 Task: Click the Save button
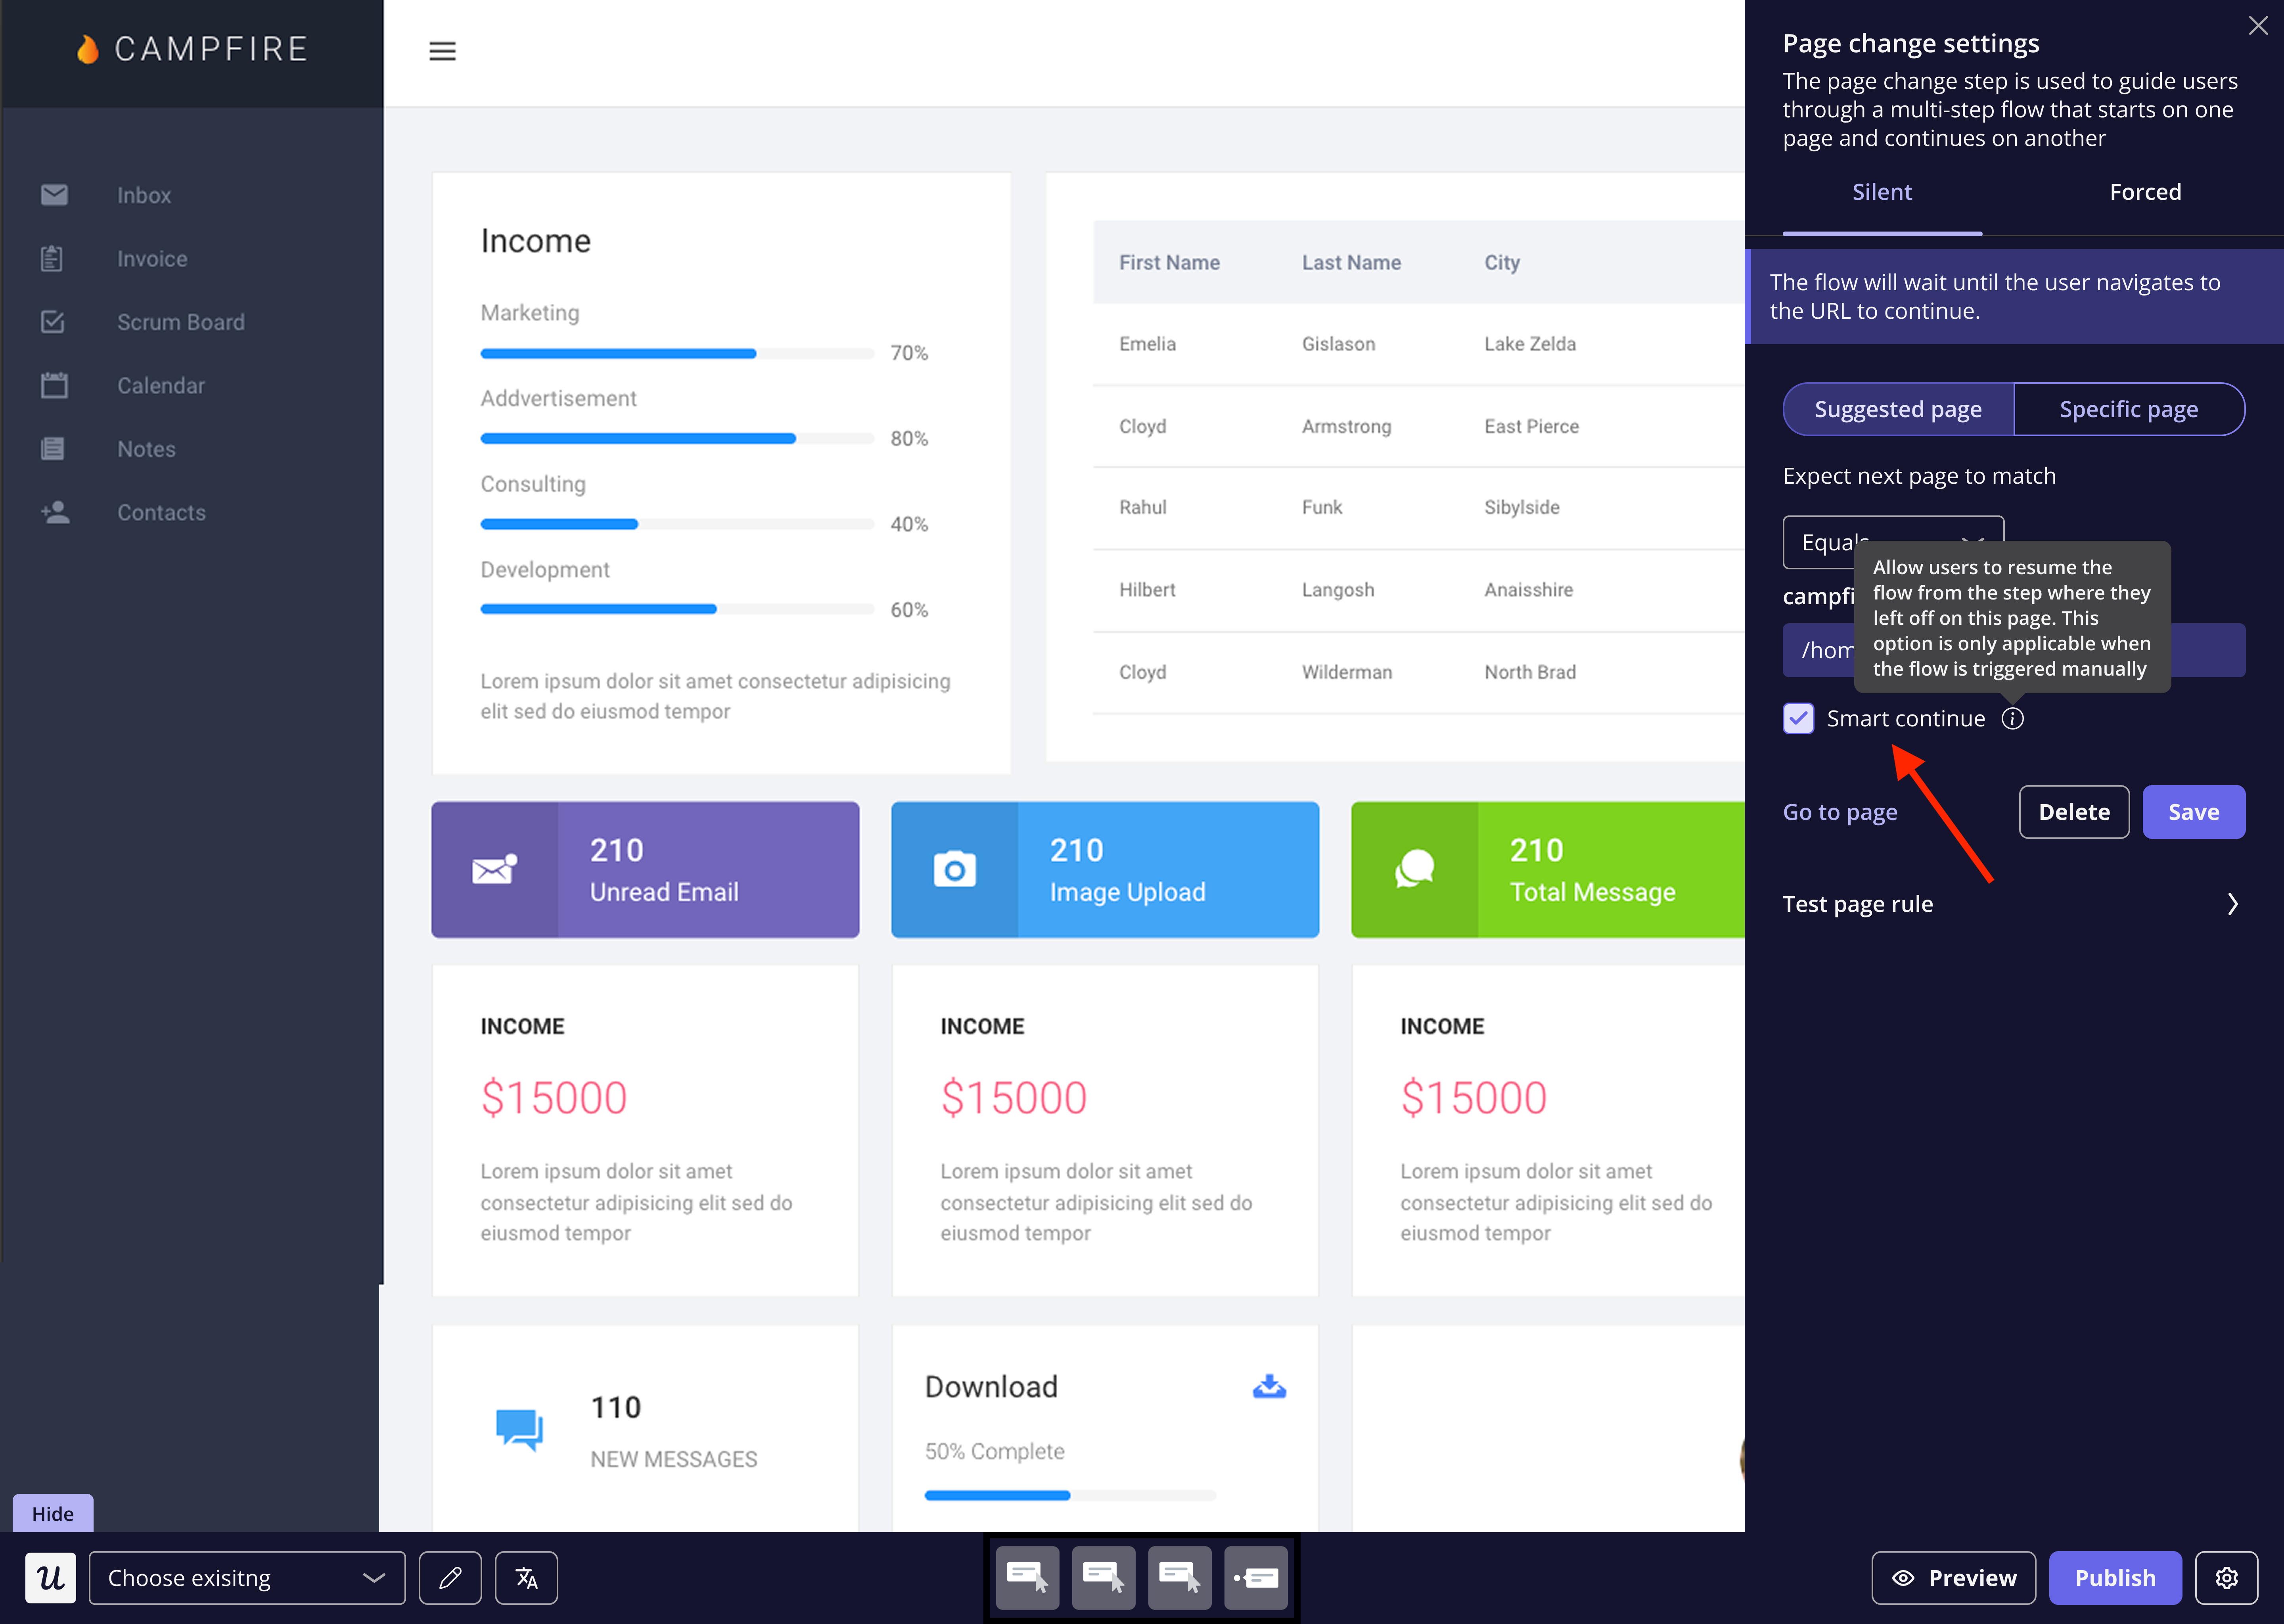tap(2194, 812)
